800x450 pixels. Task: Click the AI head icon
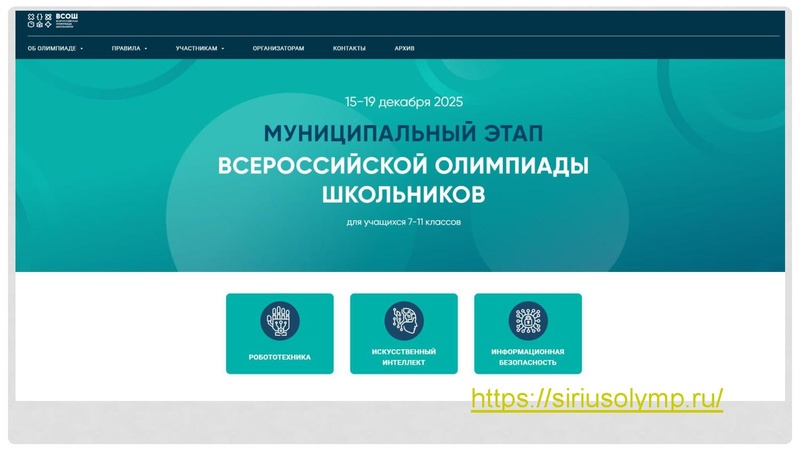(x=404, y=321)
